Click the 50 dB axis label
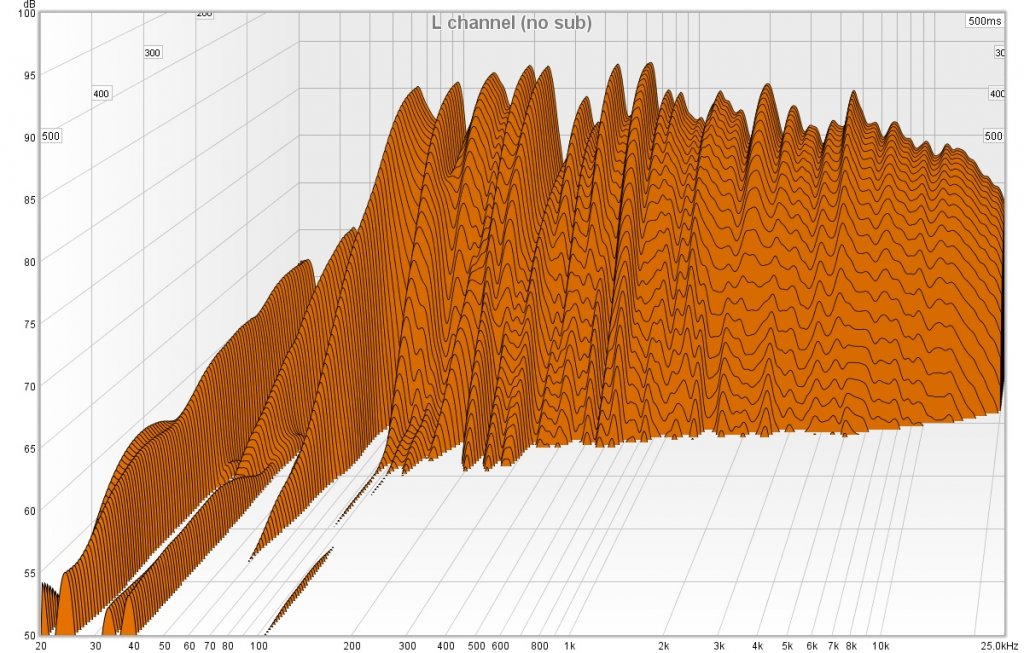 pyautogui.click(x=29, y=635)
